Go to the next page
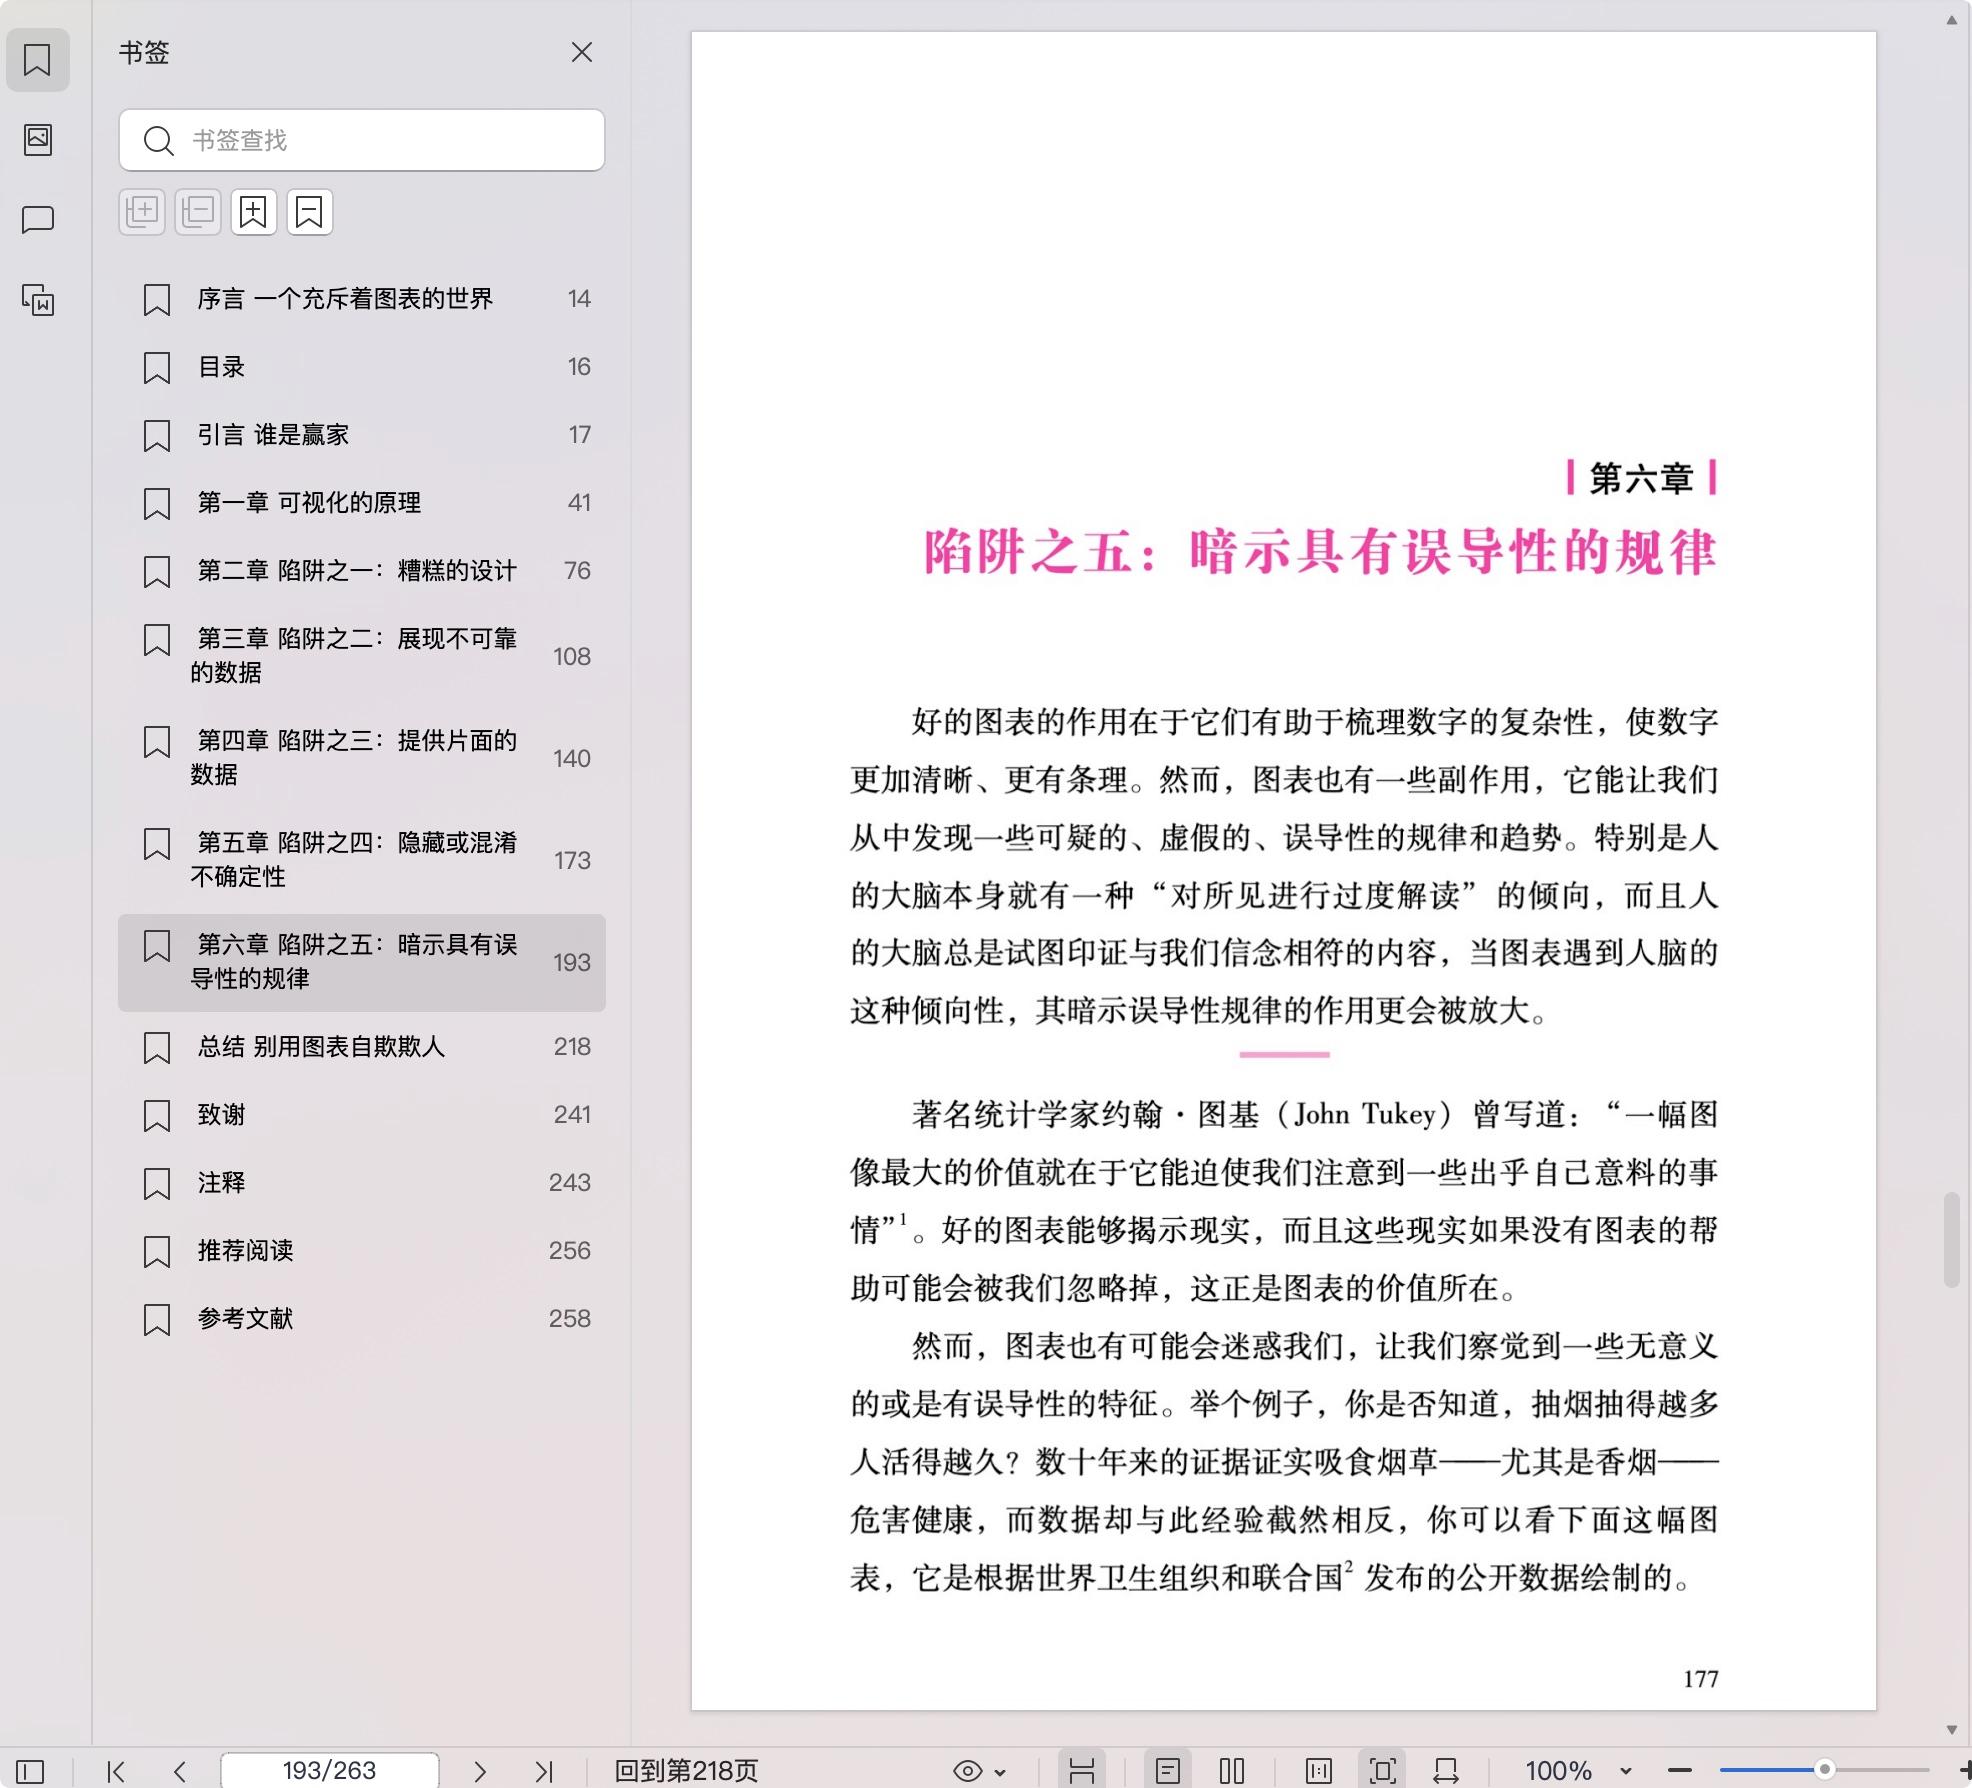The width and height of the screenshot is (1972, 1788). pyautogui.click(x=480, y=1771)
